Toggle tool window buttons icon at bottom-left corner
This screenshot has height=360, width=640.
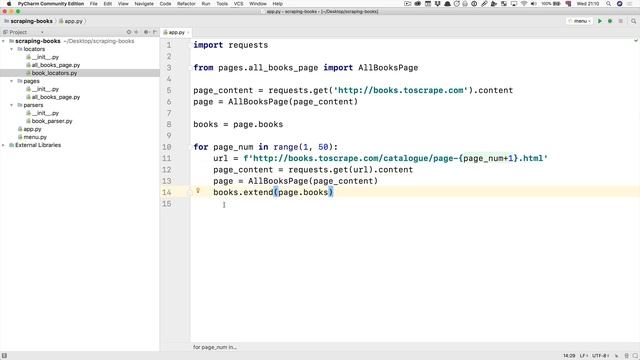(x=4, y=356)
